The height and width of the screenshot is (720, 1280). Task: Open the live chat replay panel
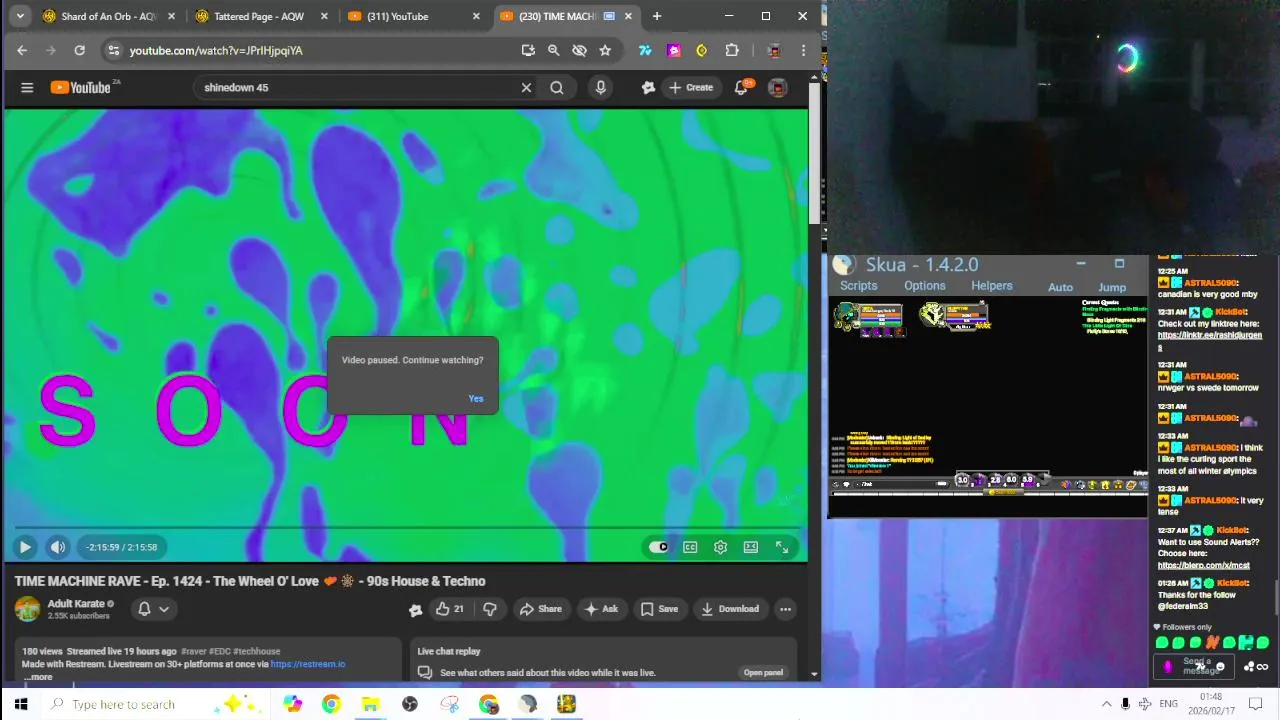(x=763, y=673)
